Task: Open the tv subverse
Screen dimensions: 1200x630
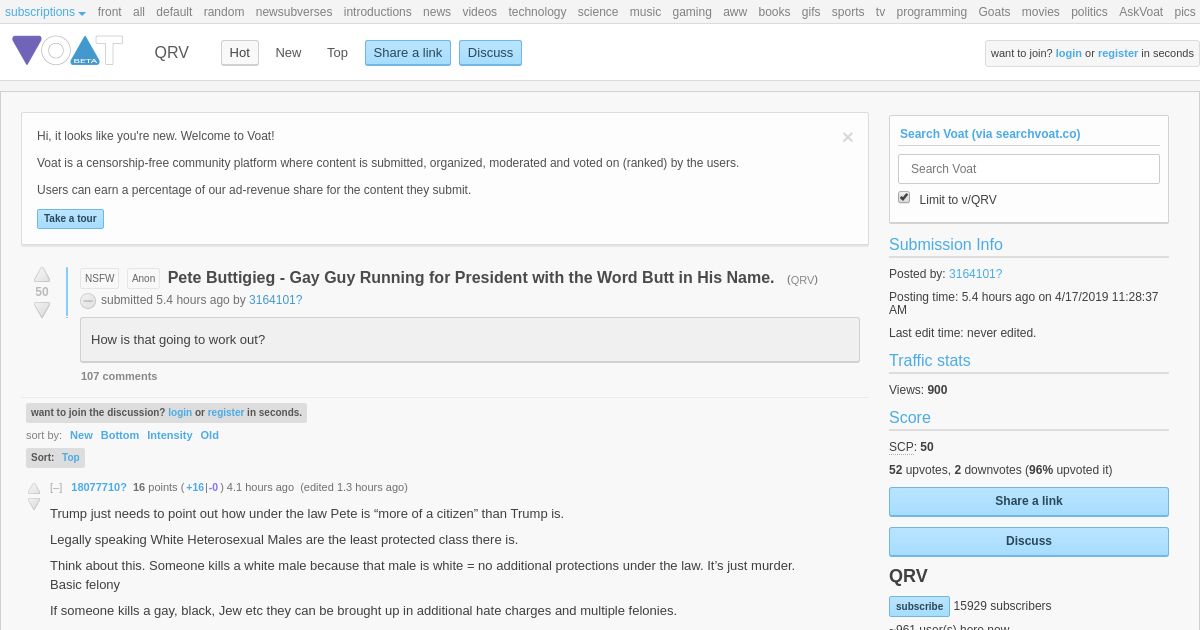Action: click(881, 12)
